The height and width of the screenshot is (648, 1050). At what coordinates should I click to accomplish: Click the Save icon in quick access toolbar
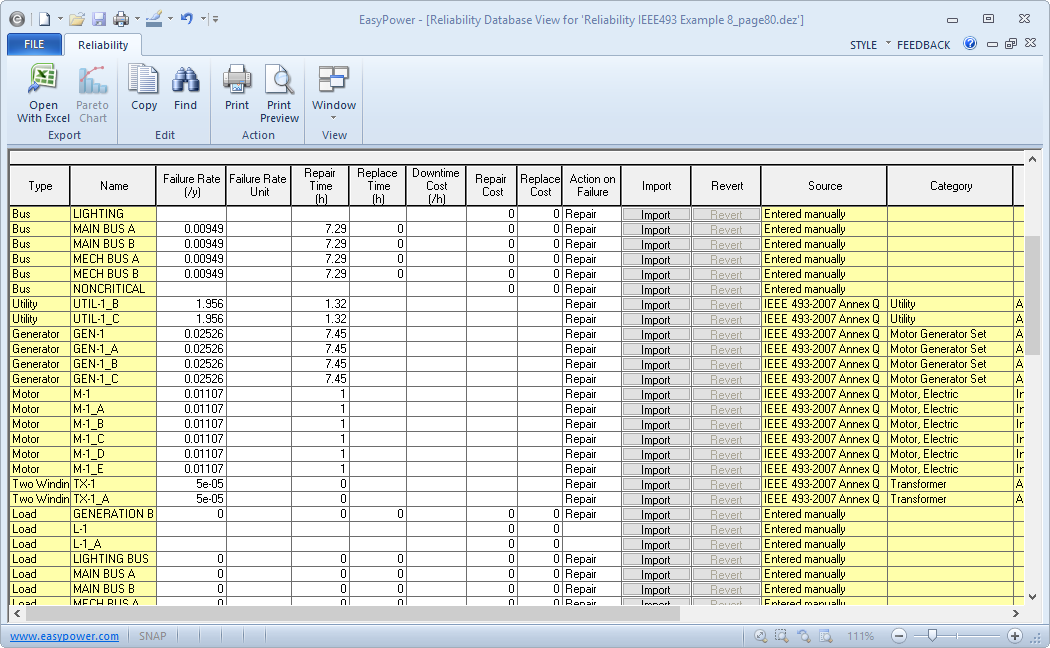coord(99,19)
